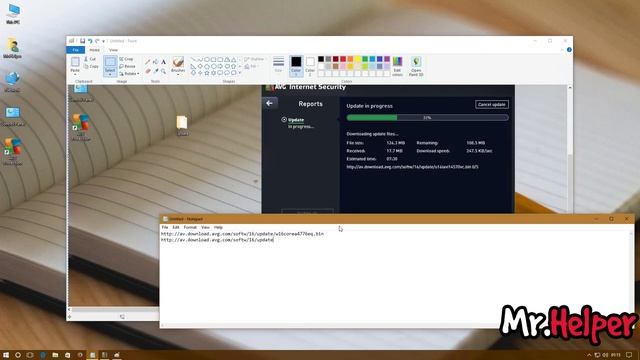
Task: Select the Magnifier tool
Action: pyautogui.click(x=163, y=71)
